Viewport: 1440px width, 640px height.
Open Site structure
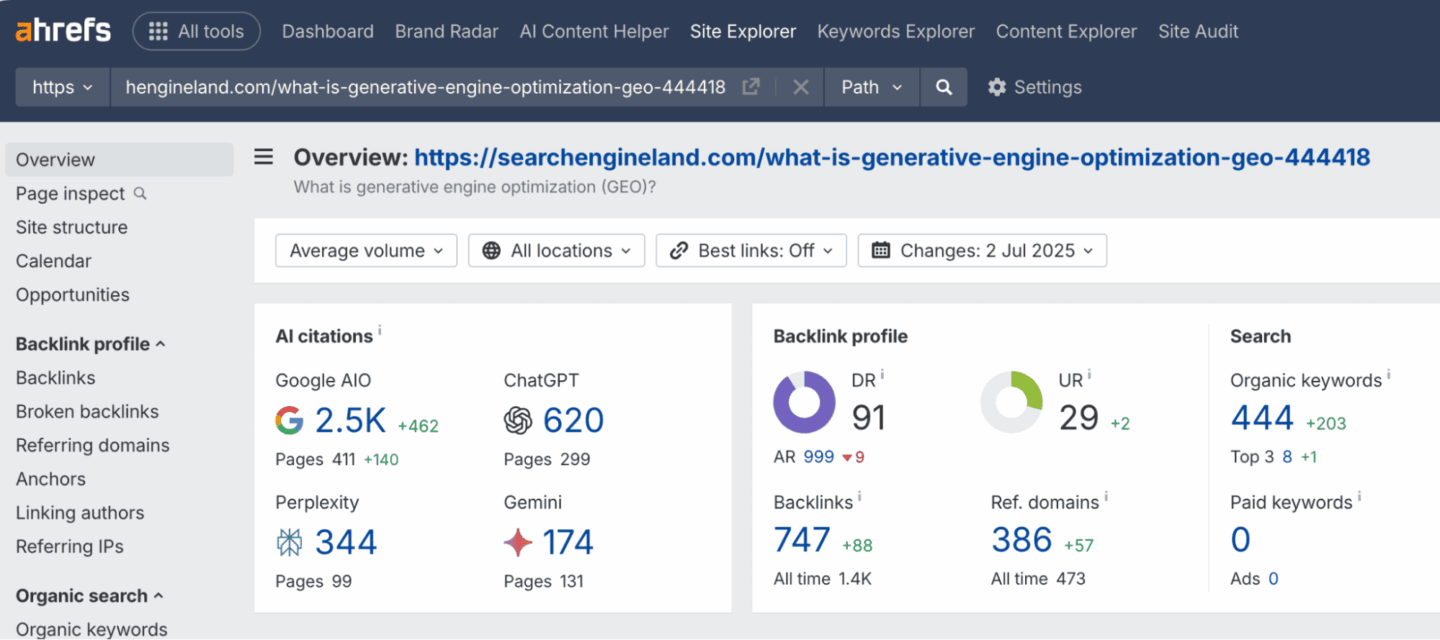72,227
